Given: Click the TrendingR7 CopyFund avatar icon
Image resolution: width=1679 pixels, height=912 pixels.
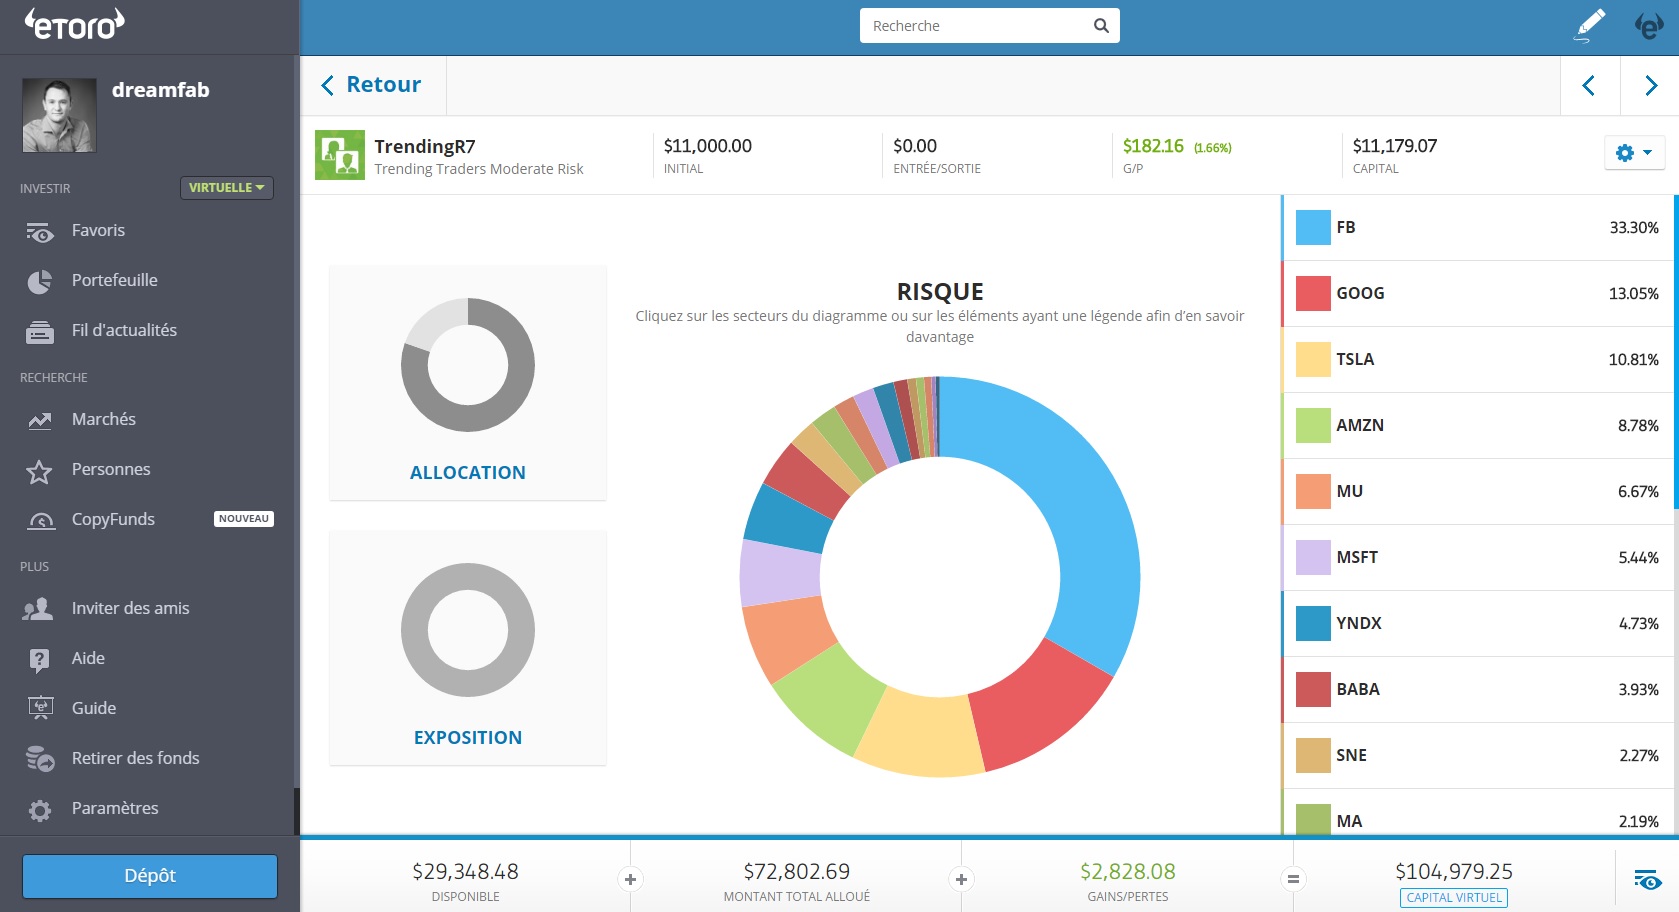Looking at the screenshot, I should tap(340, 155).
